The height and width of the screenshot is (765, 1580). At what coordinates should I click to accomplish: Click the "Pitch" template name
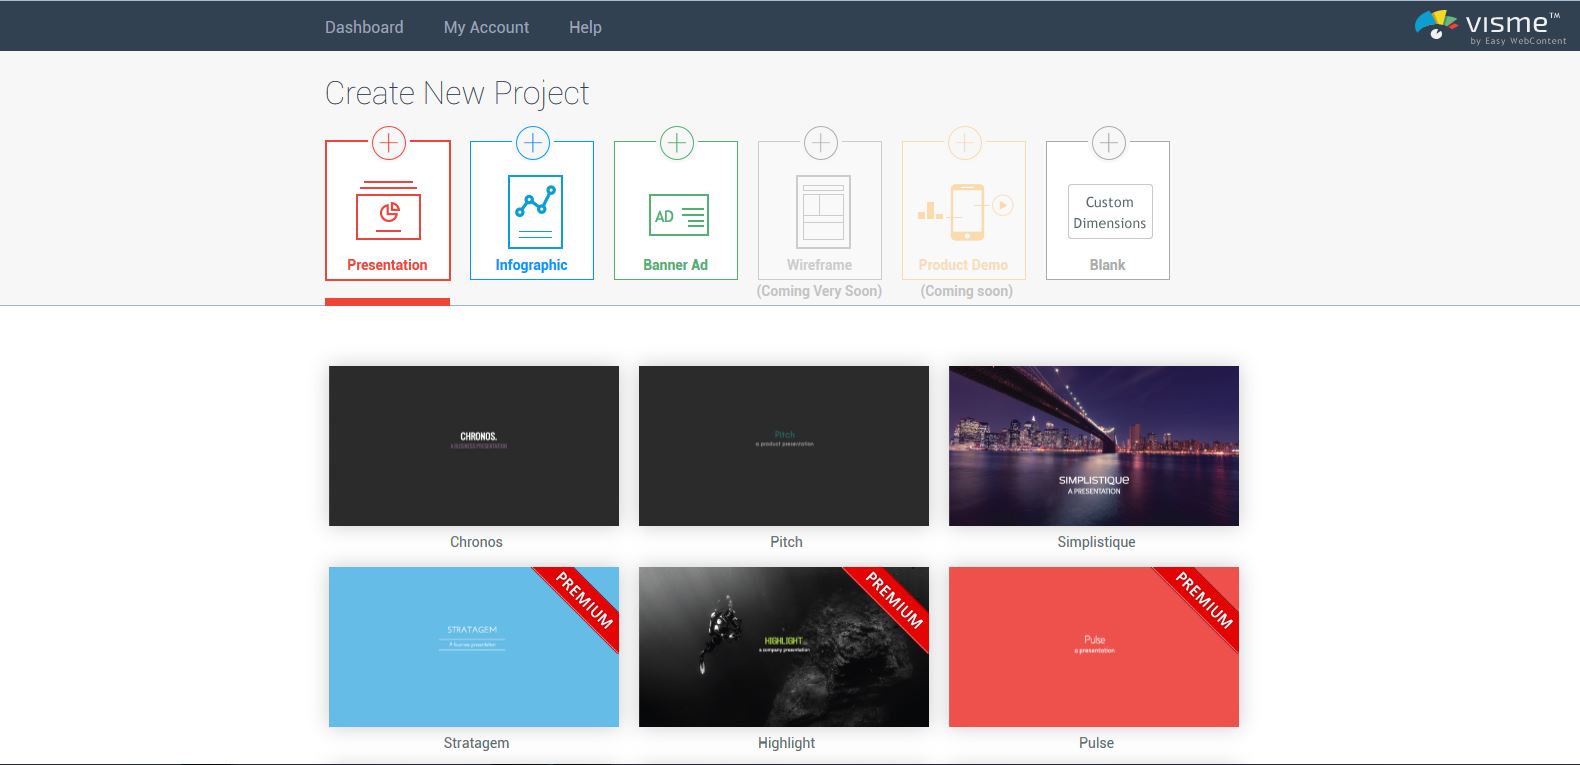(x=786, y=542)
